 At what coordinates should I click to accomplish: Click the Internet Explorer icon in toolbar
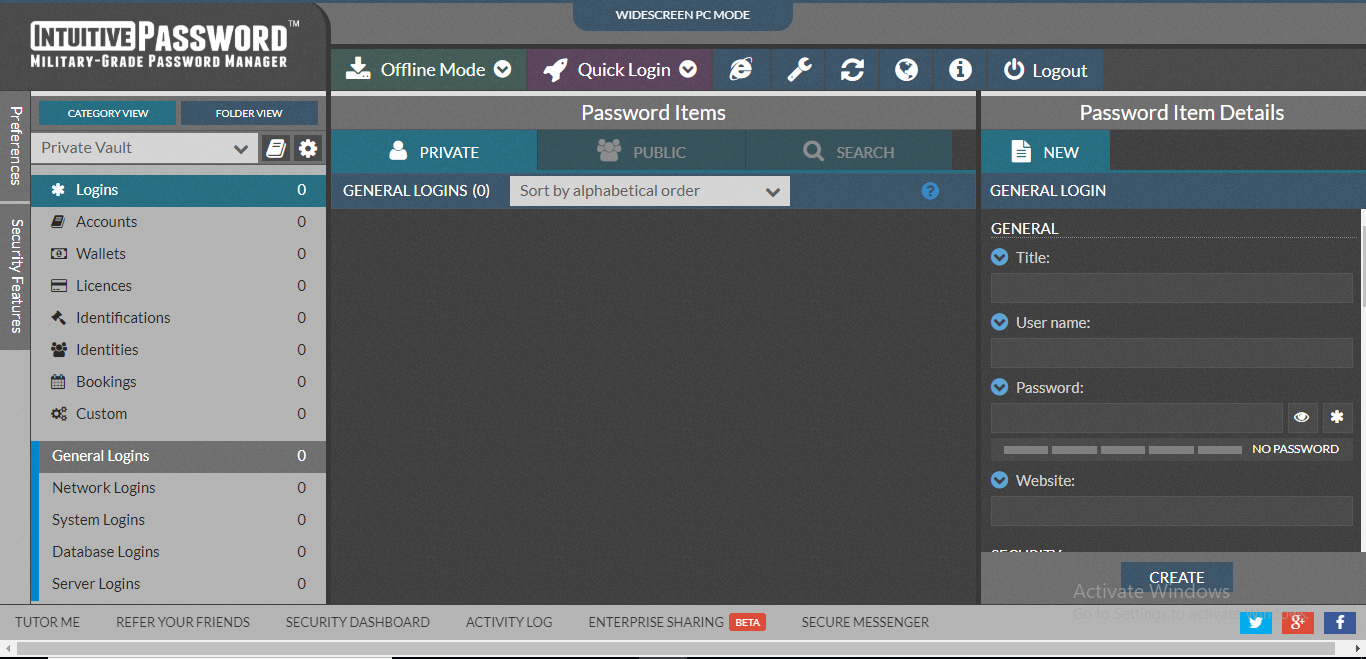click(x=741, y=70)
